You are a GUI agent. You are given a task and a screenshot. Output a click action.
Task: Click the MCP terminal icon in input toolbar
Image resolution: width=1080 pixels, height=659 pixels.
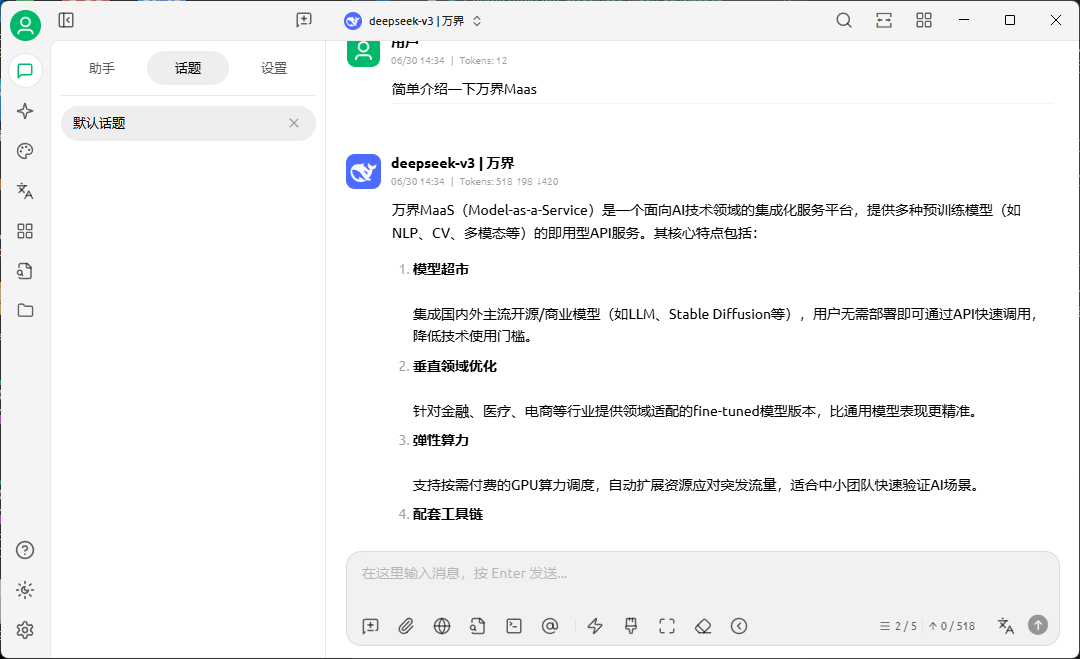[x=514, y=626]
